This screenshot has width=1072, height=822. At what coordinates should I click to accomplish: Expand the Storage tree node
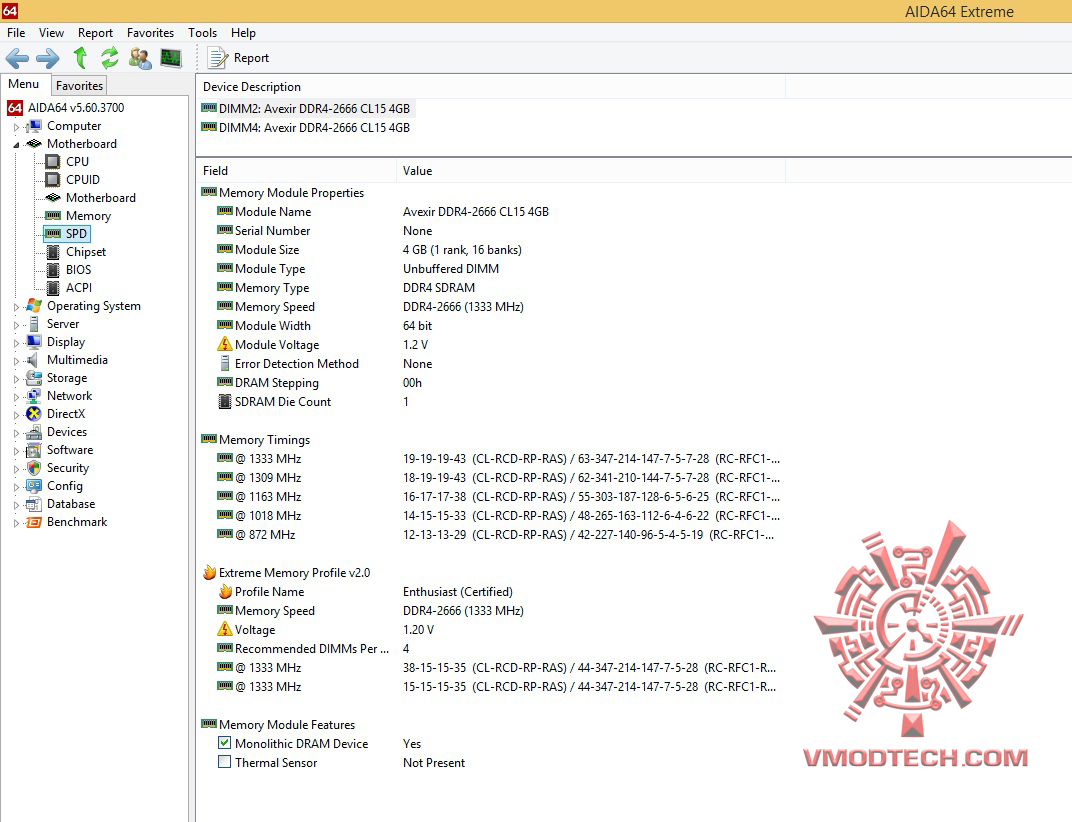point(16,379)
